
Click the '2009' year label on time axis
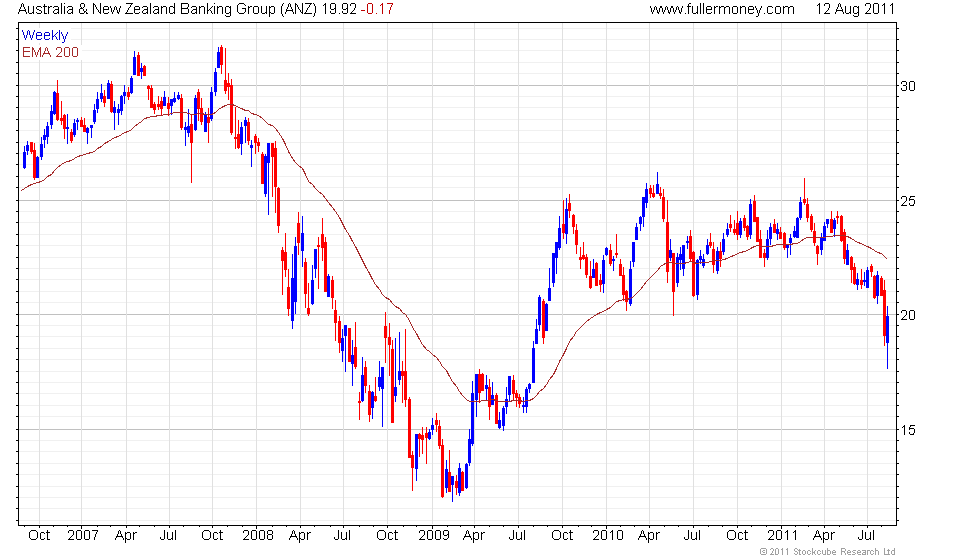click(434, 536)
